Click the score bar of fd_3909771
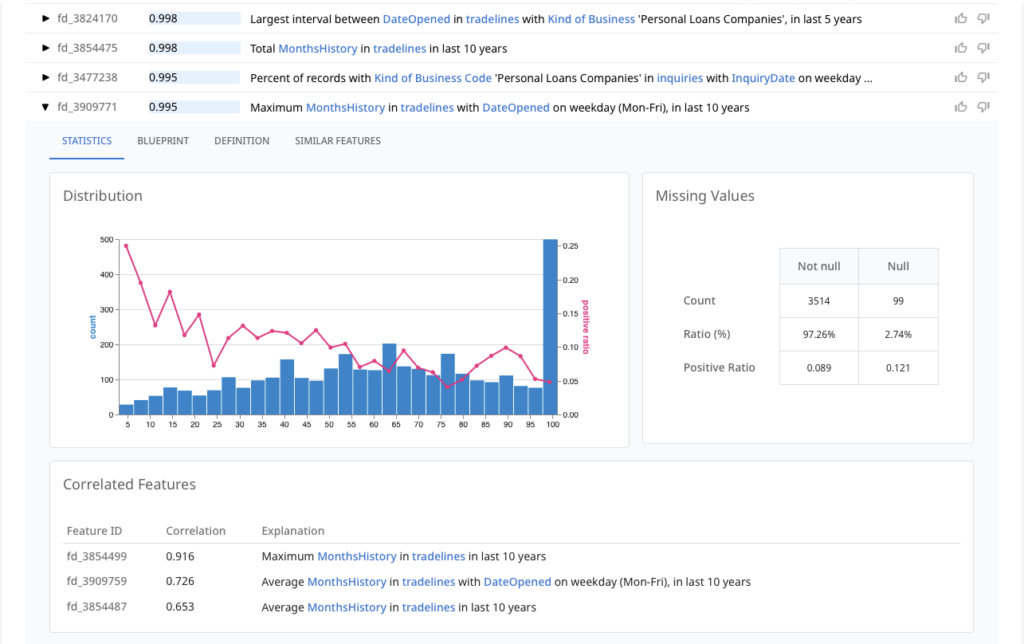This screenshot has height=644, width=1024. 195,106
